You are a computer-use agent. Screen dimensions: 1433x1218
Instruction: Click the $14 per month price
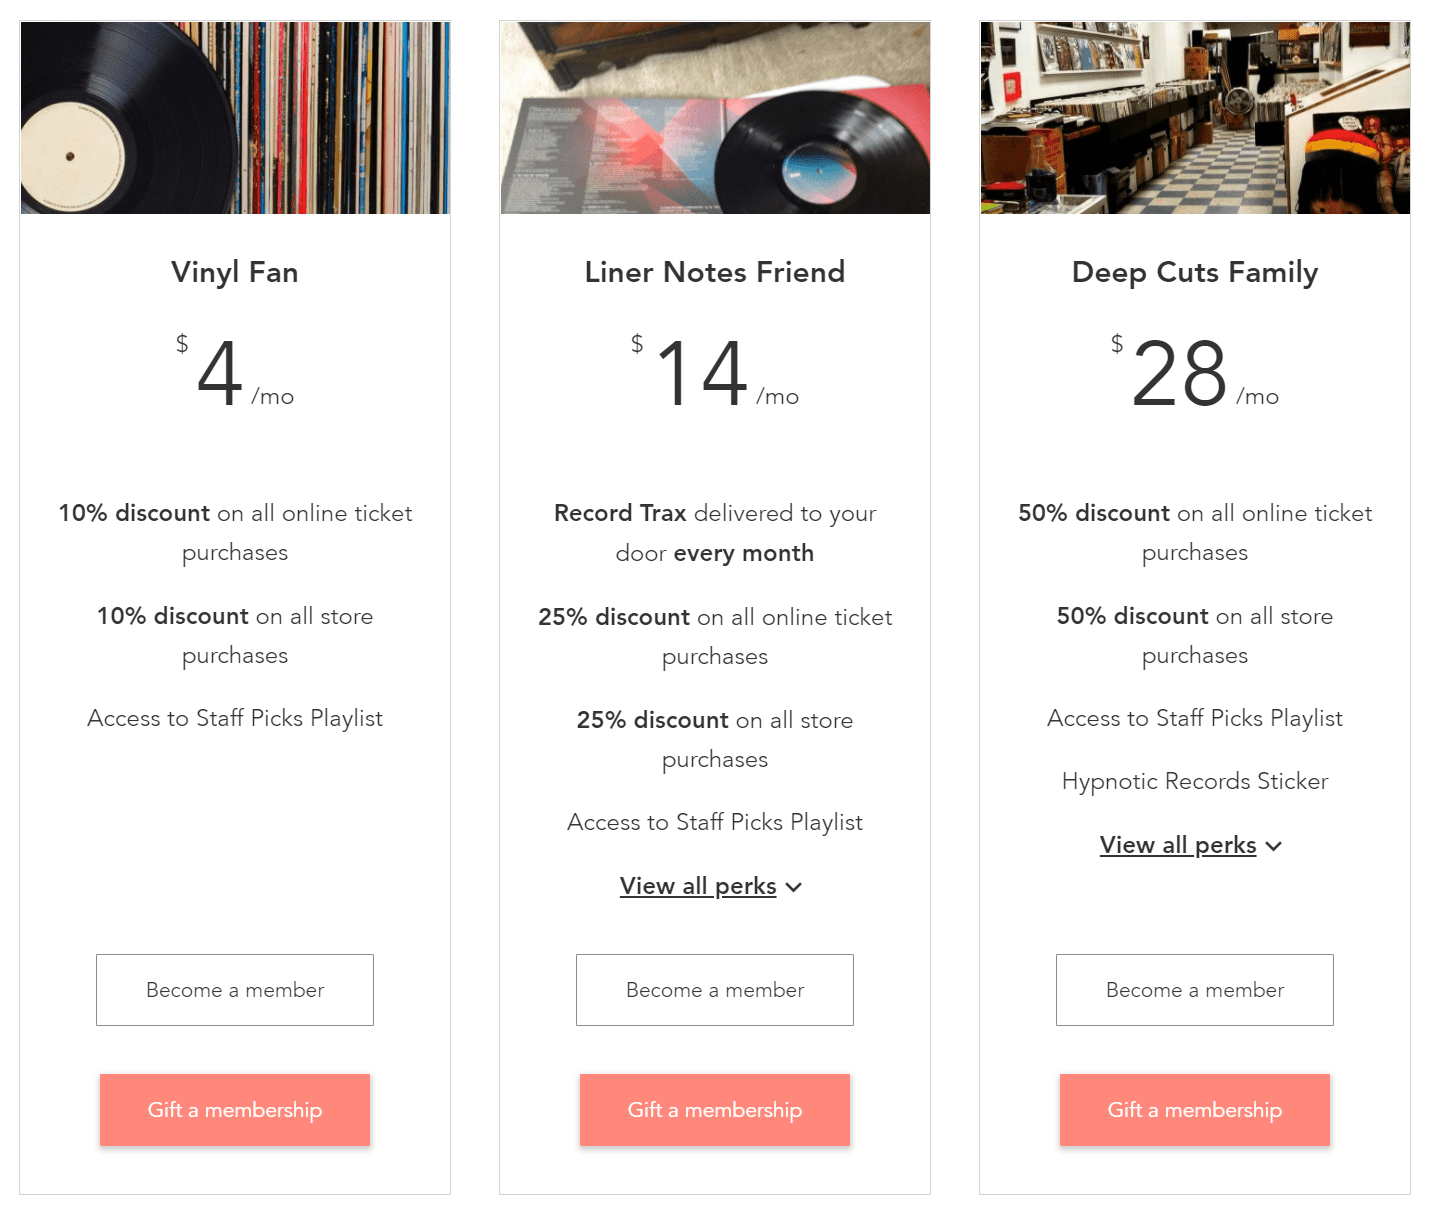click(715, 372)
